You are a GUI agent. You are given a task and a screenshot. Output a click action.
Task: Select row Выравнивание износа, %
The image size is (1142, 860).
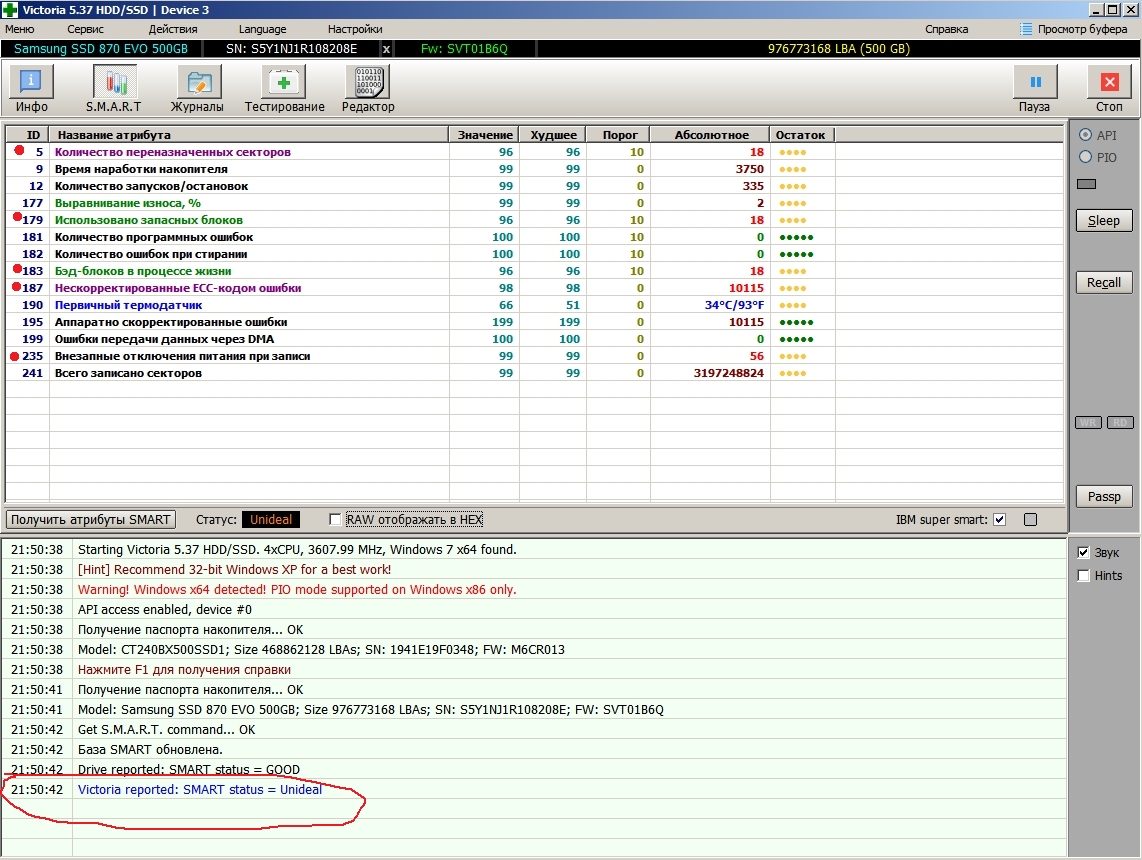pos(534,203)
